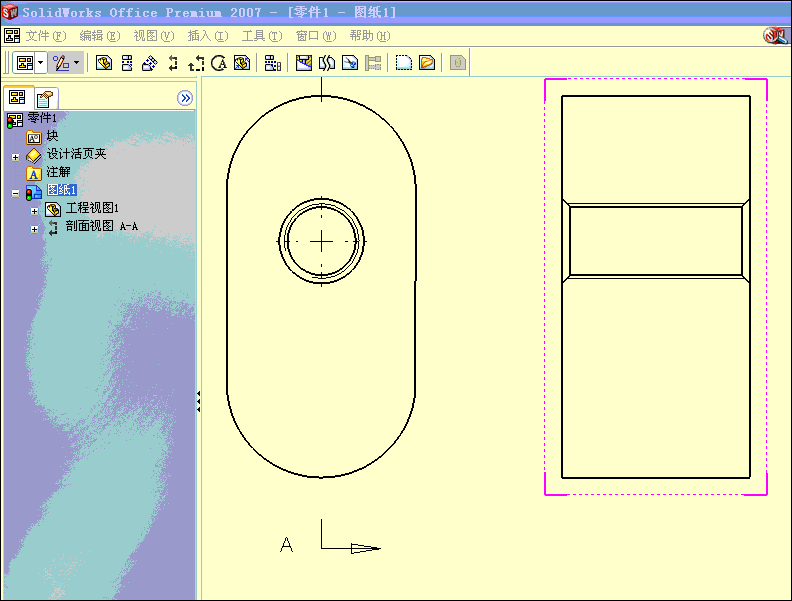Expand the 工程视图1 node
Image resolution: width=792 pixels, height=601 pixels.
point(34,211)
